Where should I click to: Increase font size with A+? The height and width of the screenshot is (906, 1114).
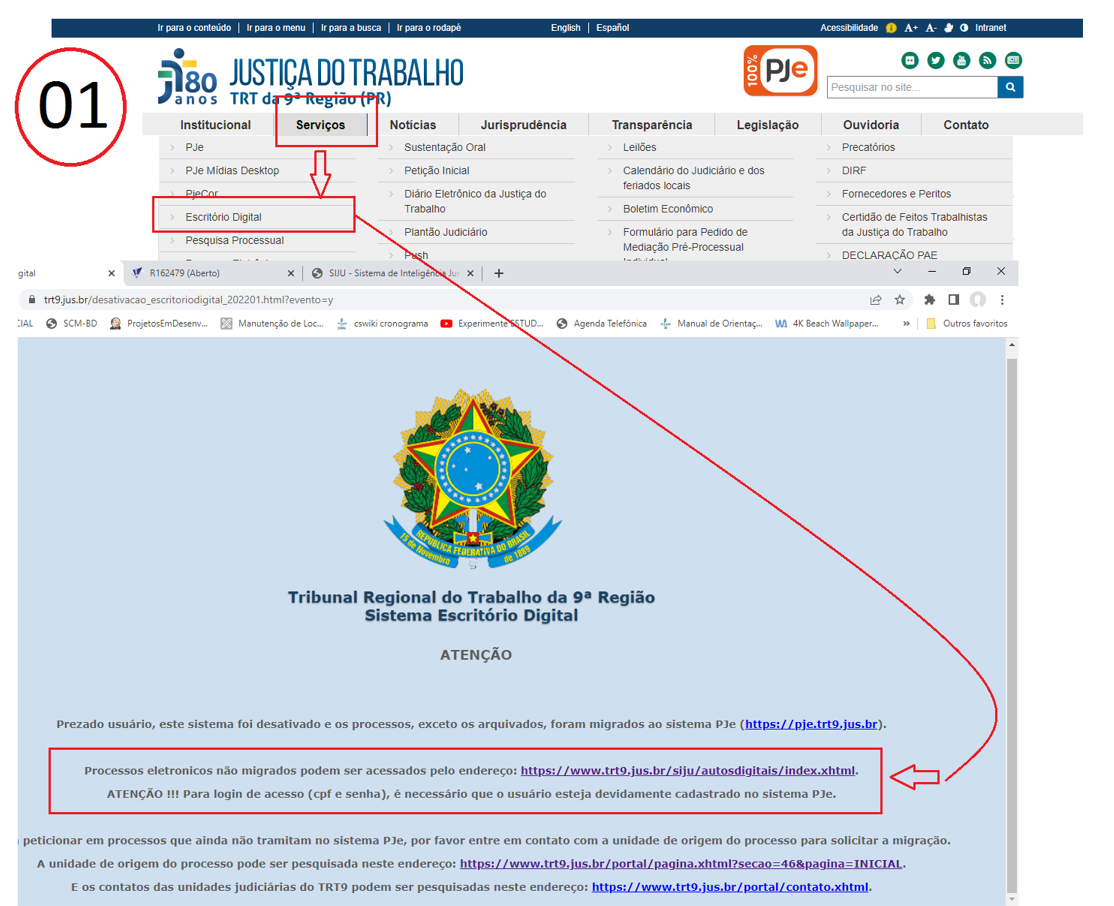point(911,28)
